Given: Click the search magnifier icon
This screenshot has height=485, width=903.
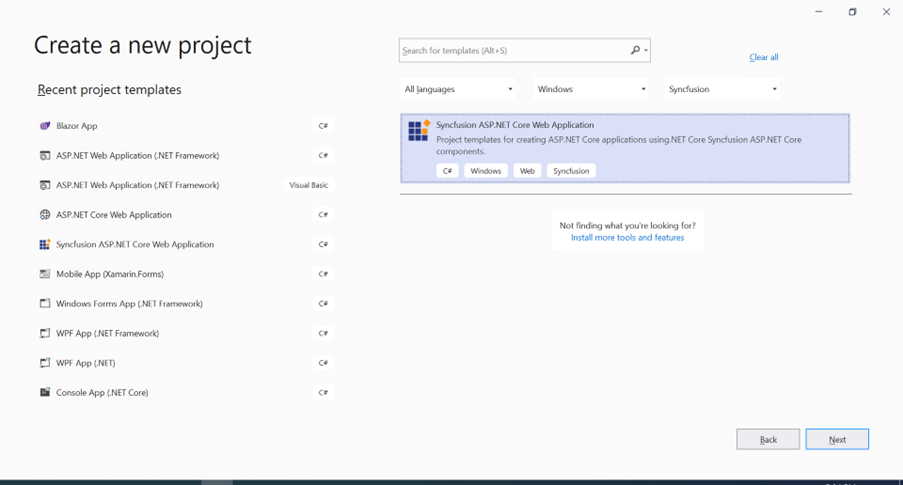Looking at the screenshot, I should 635,50.
